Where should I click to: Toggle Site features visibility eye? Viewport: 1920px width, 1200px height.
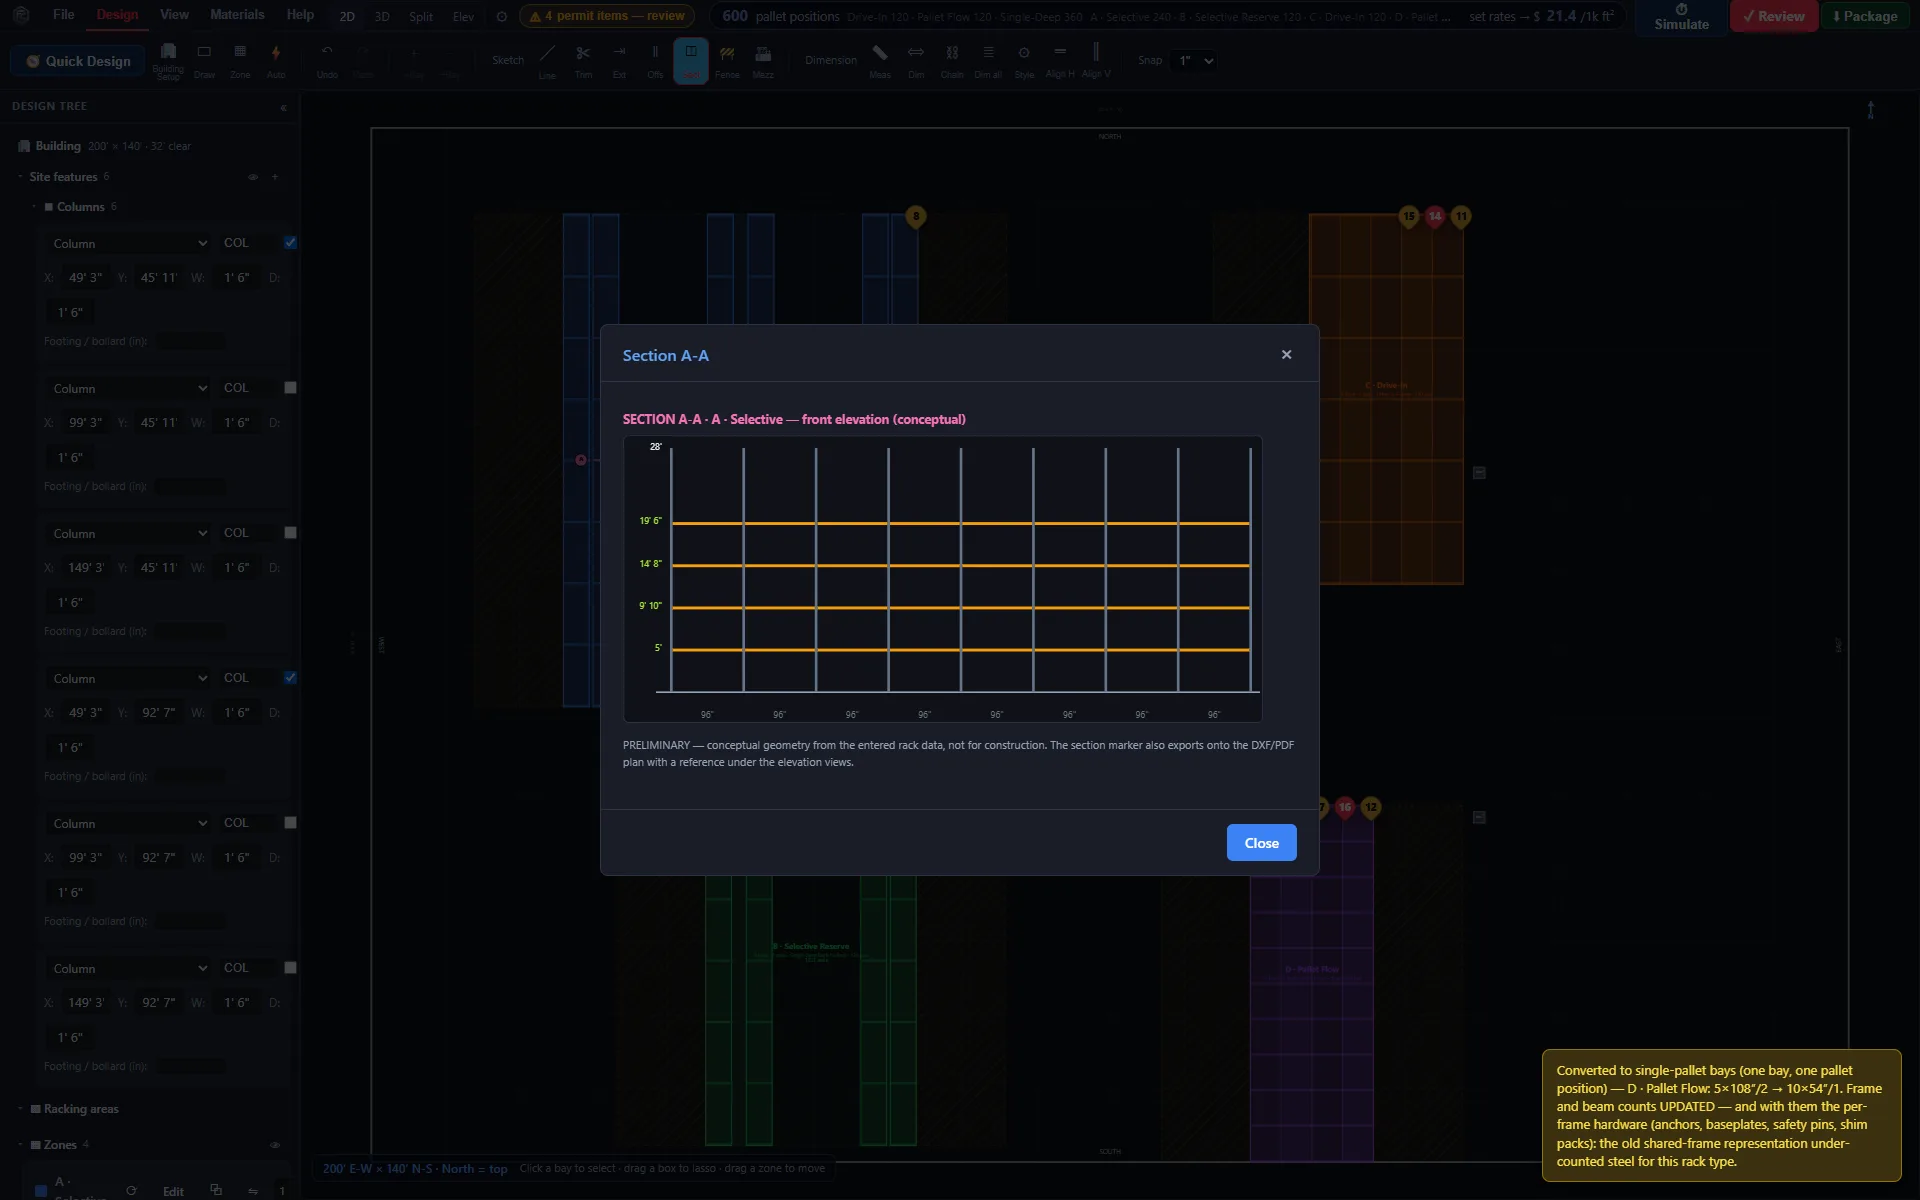tap(253, 177)
